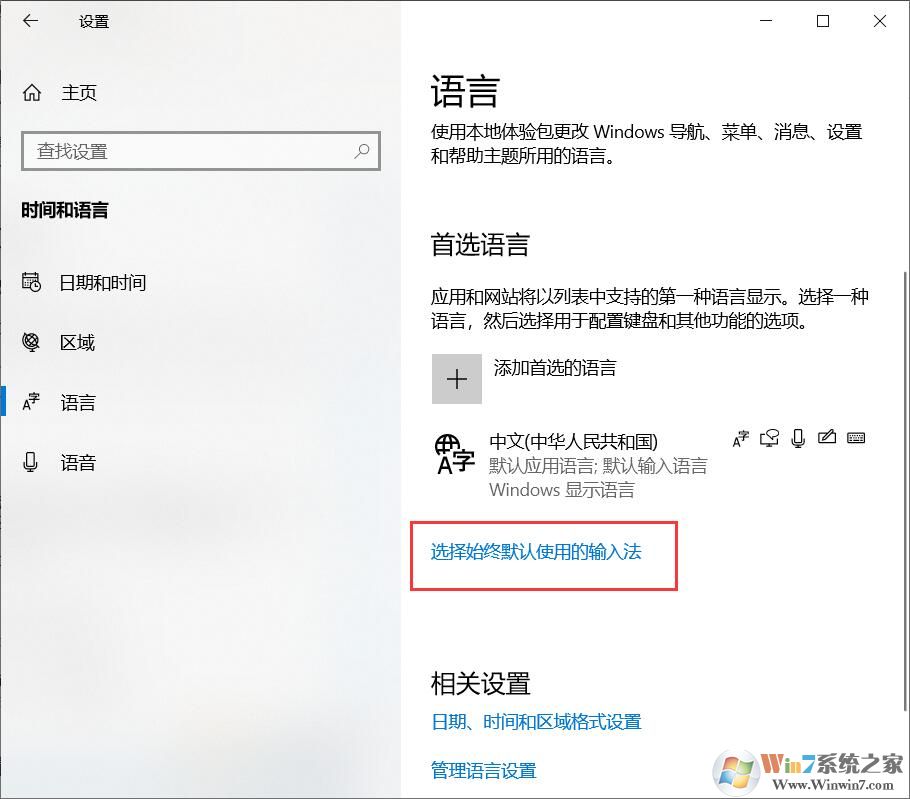This screenshot has width=910, height=799.
Task: Click the speech recognition microphone icon for Chinese
Action: tap(797, 437)
